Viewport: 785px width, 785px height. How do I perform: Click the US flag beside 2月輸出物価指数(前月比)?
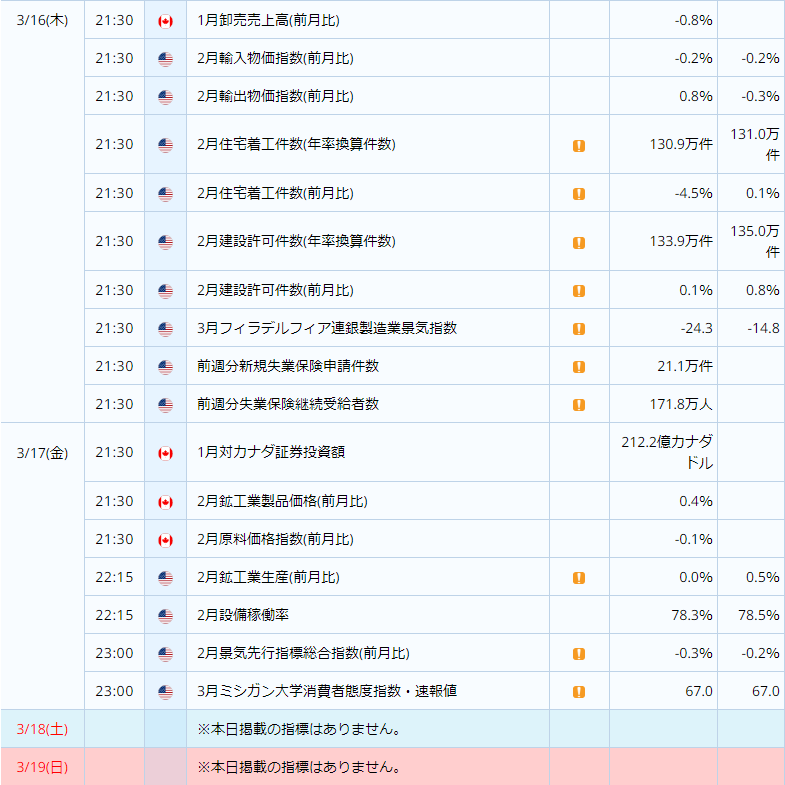pos(165,97)
